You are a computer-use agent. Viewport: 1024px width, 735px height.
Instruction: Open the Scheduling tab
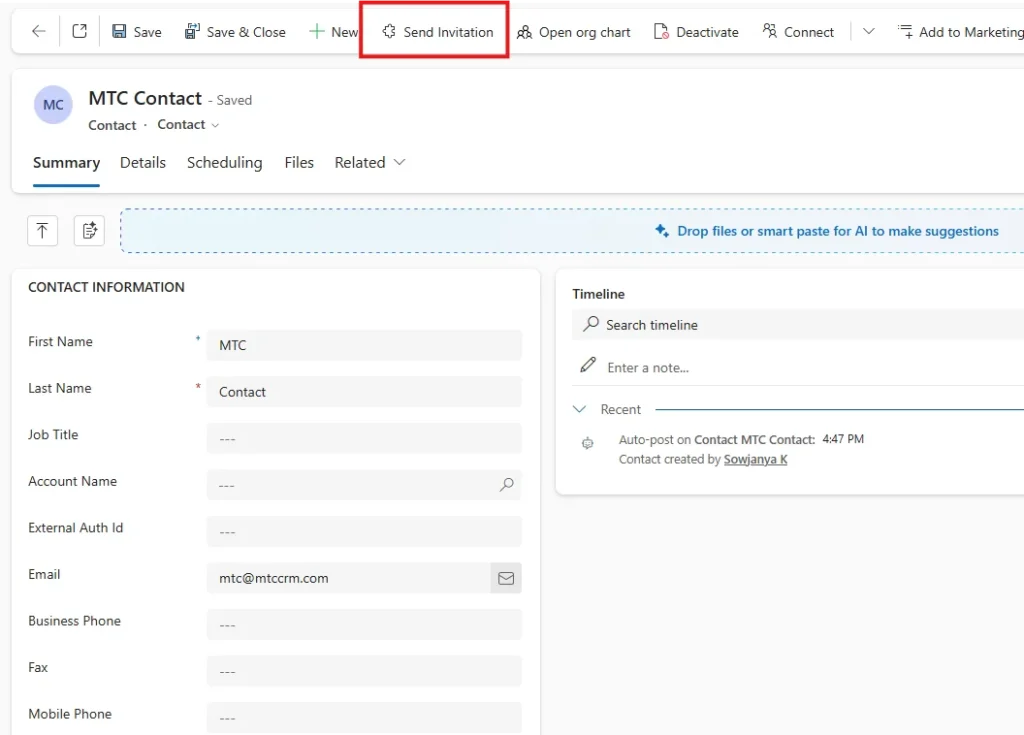point(225,163)
